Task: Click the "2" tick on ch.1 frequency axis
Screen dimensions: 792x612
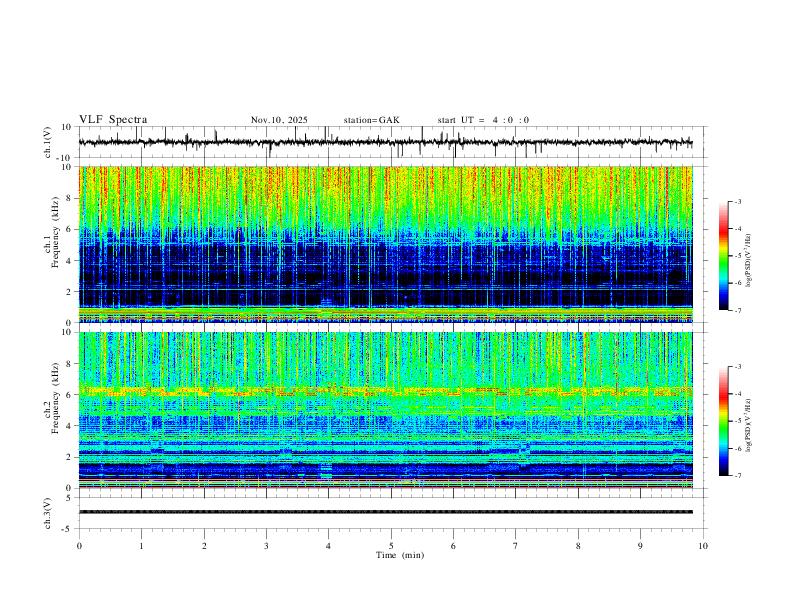Action: coord(69,292)
